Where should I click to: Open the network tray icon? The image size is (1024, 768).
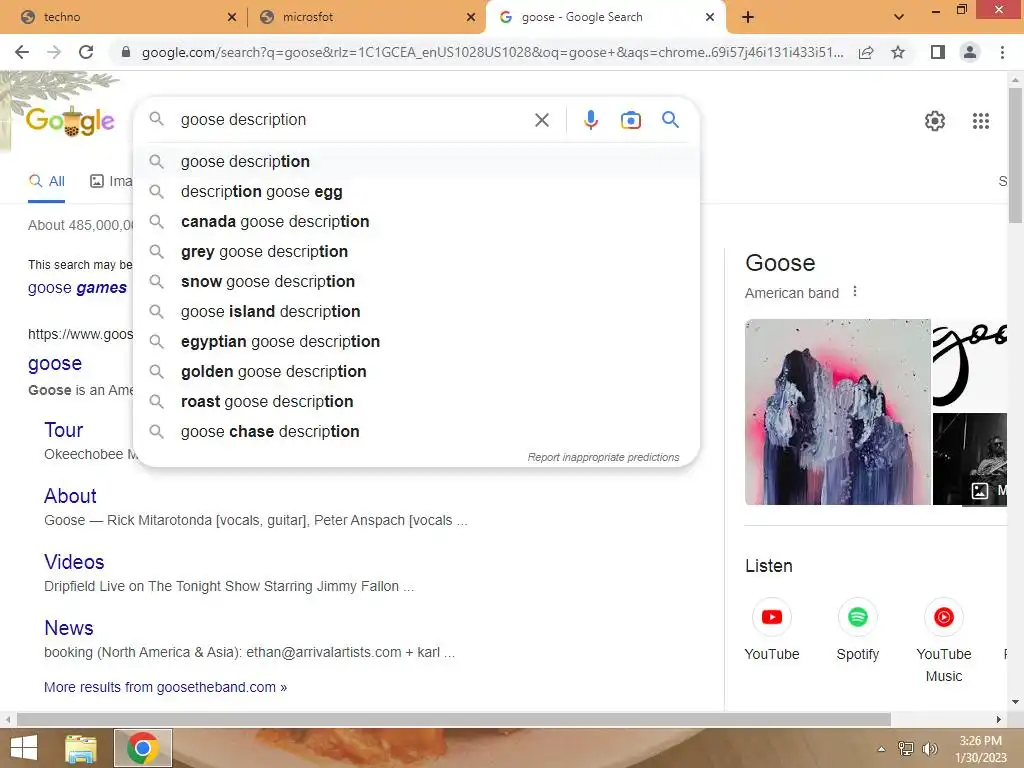click(x=905, y=749)
